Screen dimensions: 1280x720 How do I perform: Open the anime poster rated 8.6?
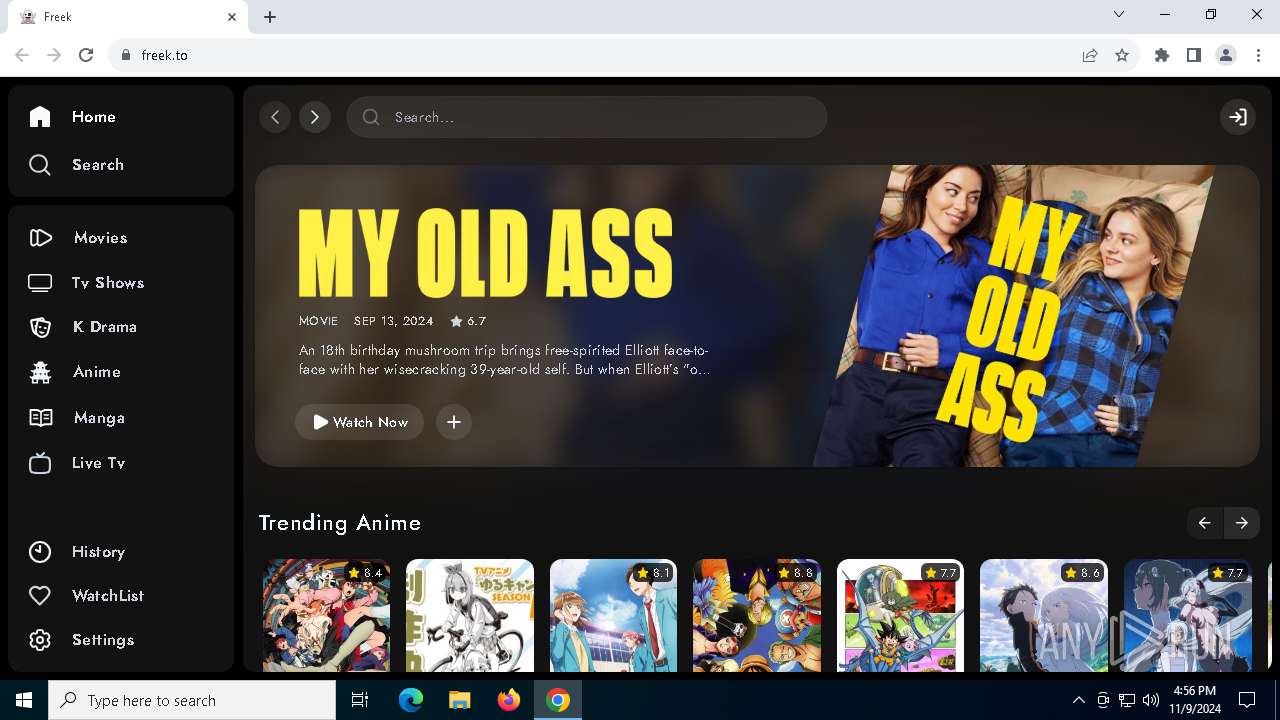(x=1044, y=615)
